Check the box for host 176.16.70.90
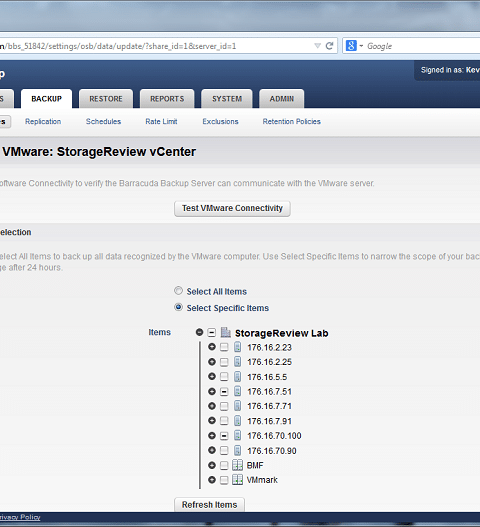This screenshot has width=480, height=527. point(224,451)
